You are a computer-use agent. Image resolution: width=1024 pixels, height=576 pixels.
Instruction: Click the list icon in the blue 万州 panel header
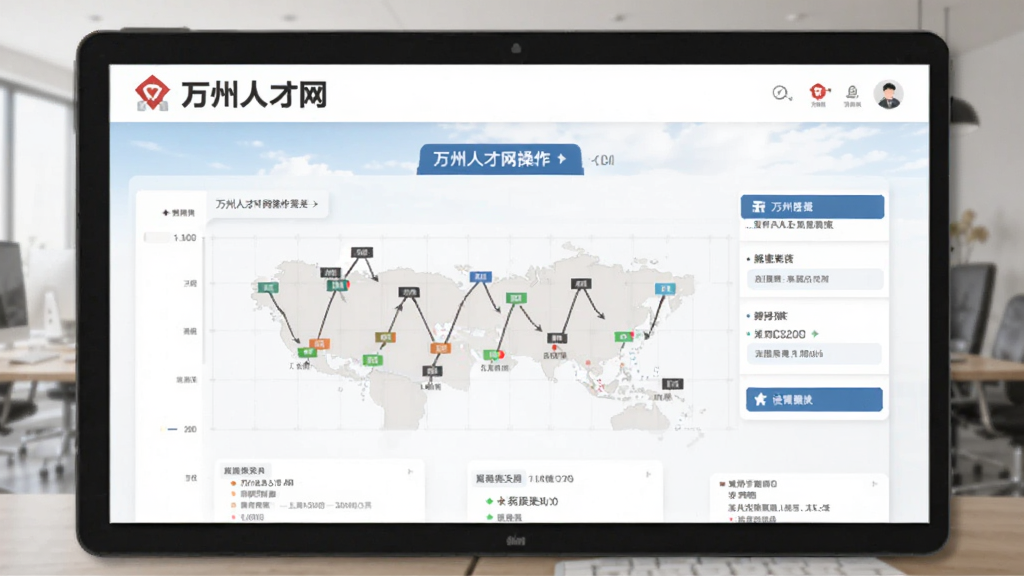(758, 207)
